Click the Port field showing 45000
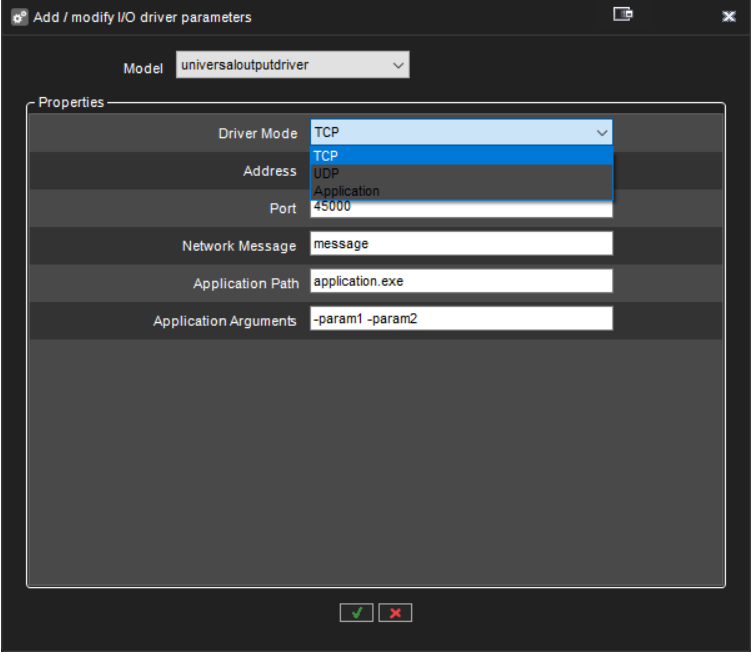 (x=461, y=209)
